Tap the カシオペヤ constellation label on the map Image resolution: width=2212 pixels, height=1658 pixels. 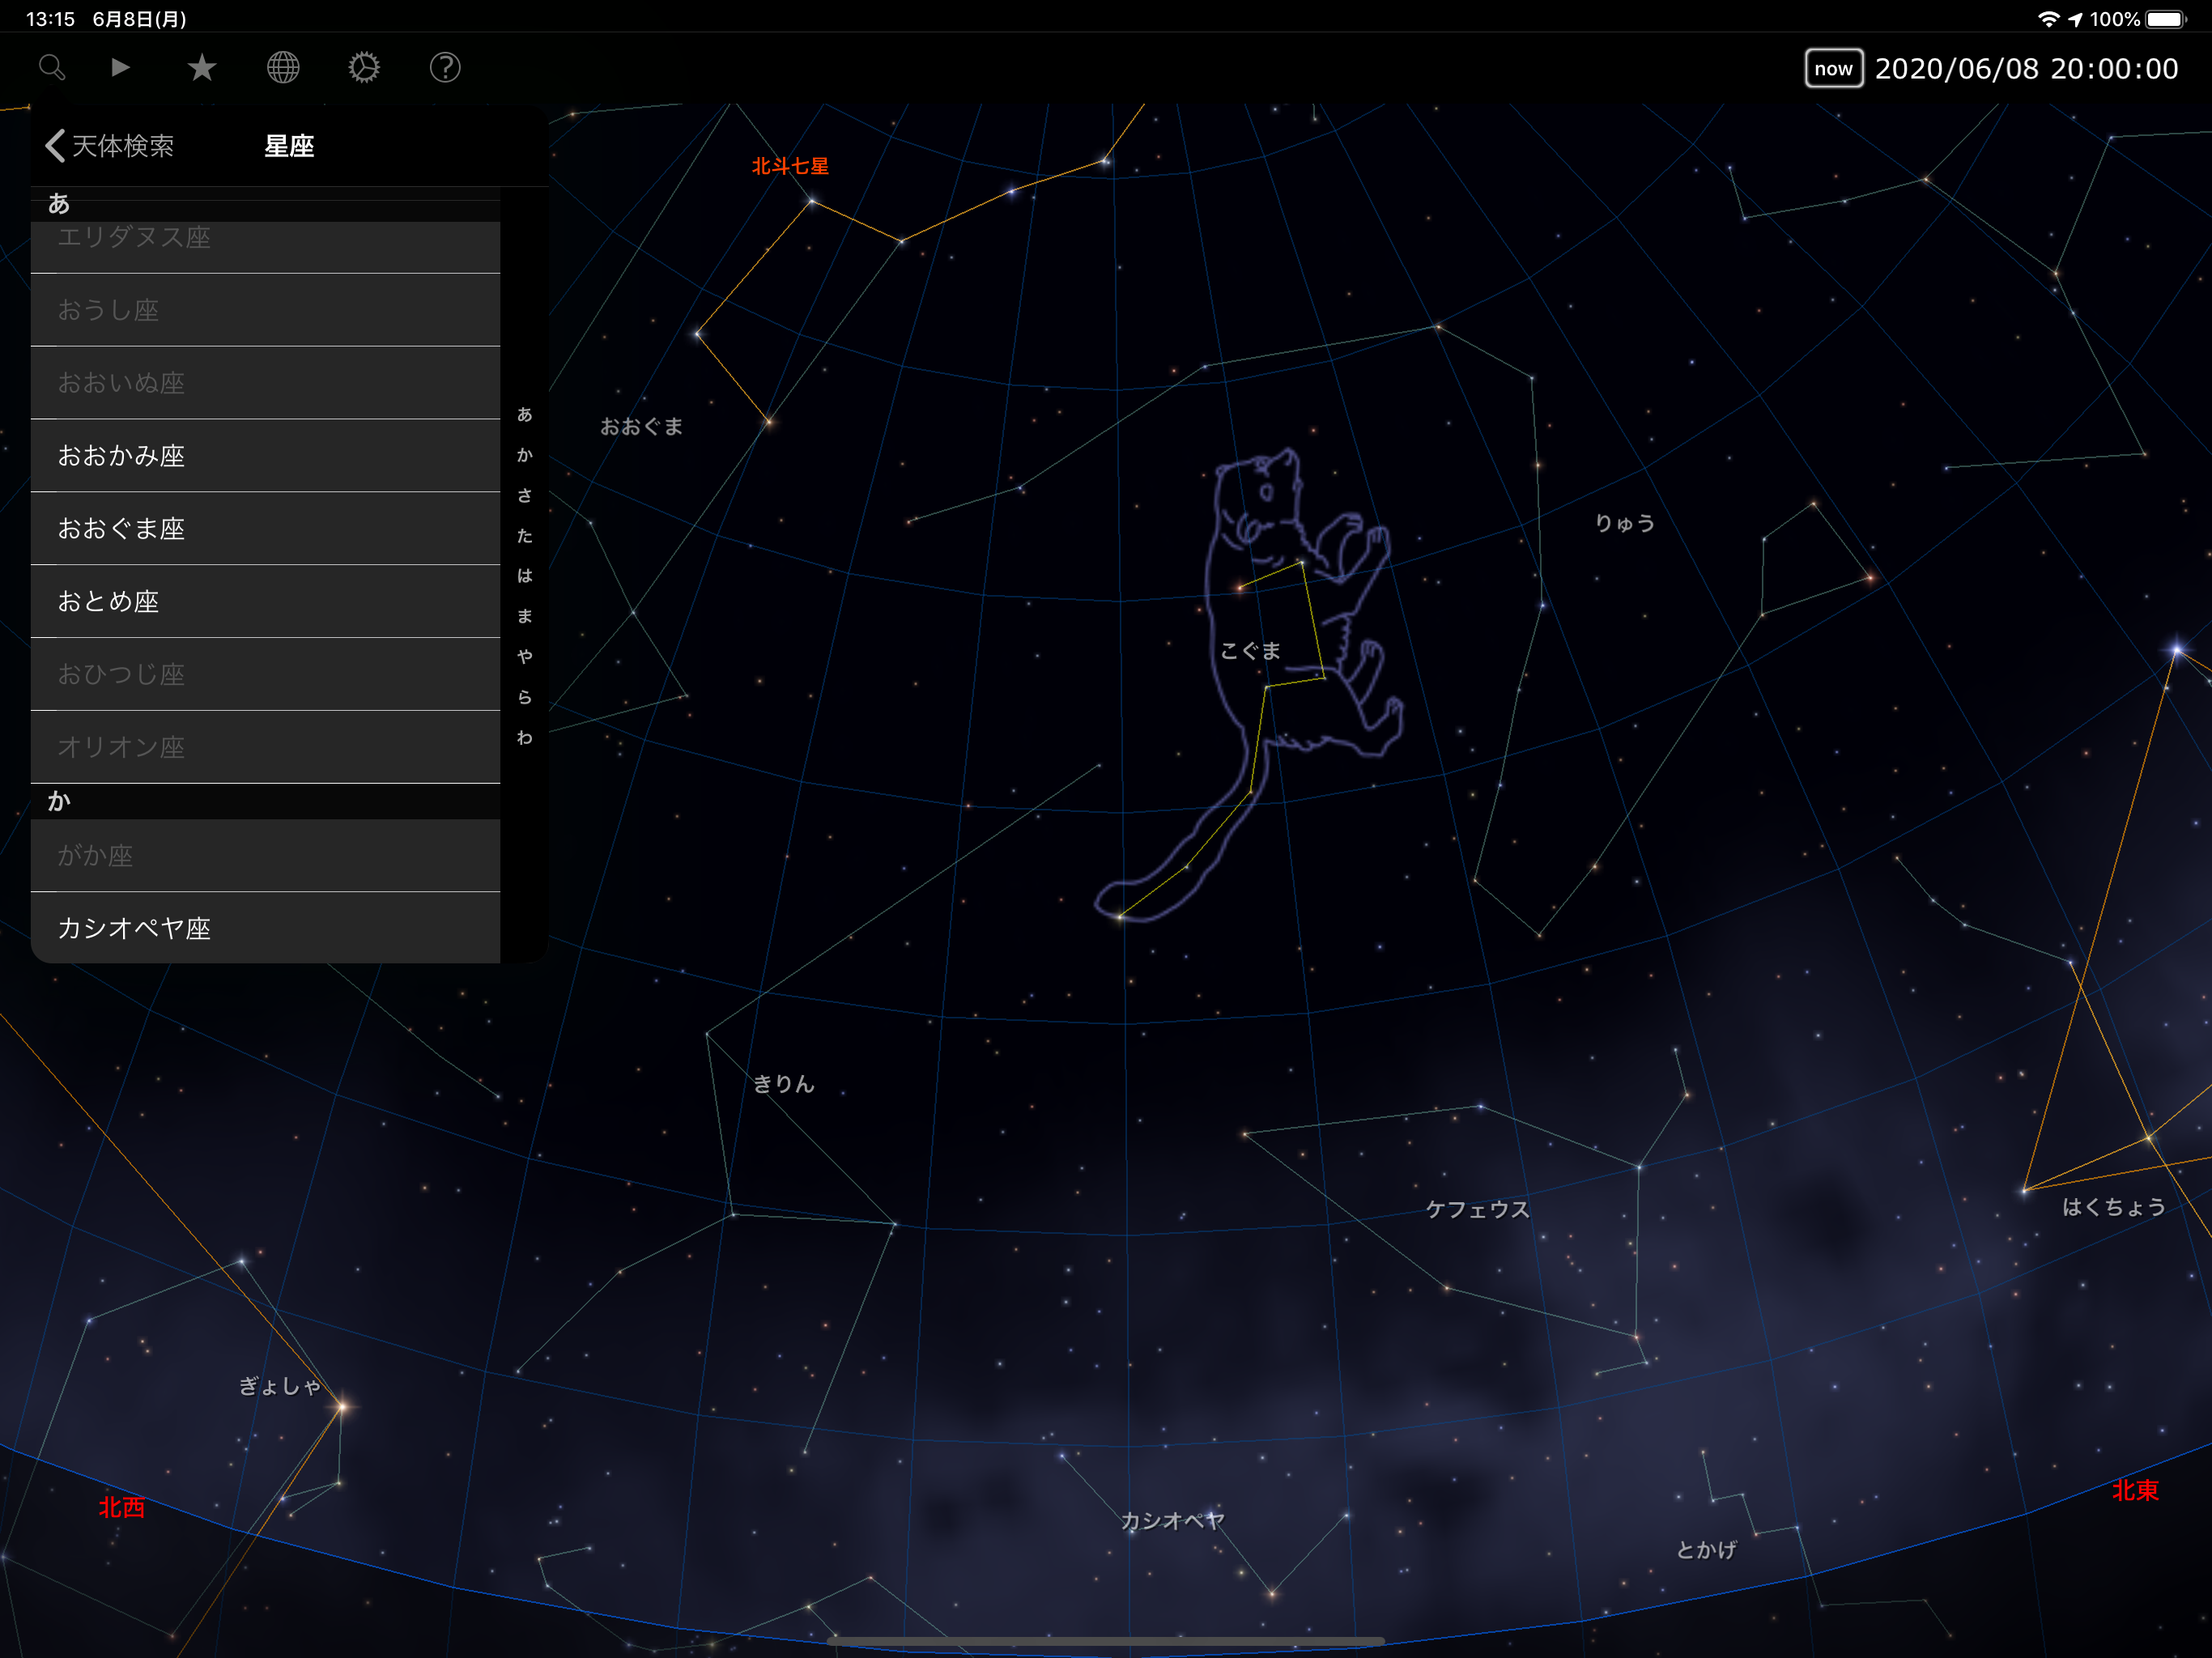[x=1172, y=1521]
